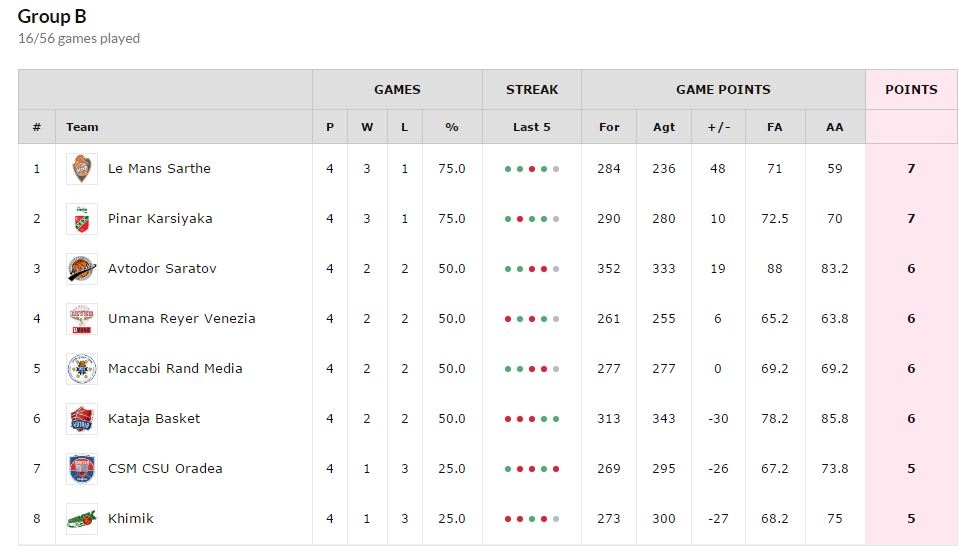Open the Kataja Basket team logo
959x546 pixels.
(82, 419)
